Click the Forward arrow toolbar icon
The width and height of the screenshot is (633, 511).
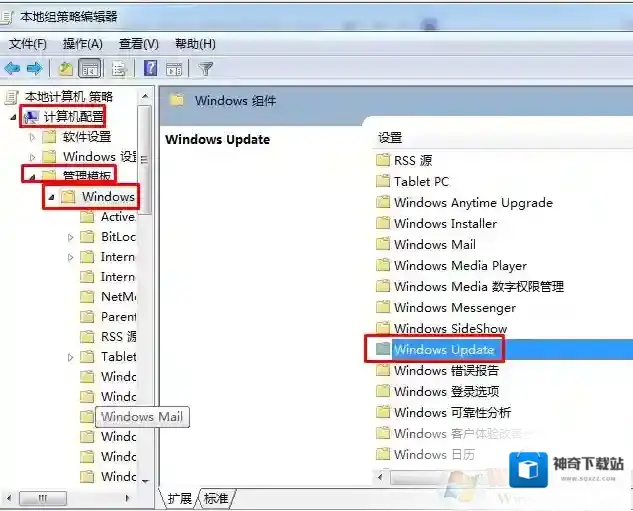coord(34,69)
